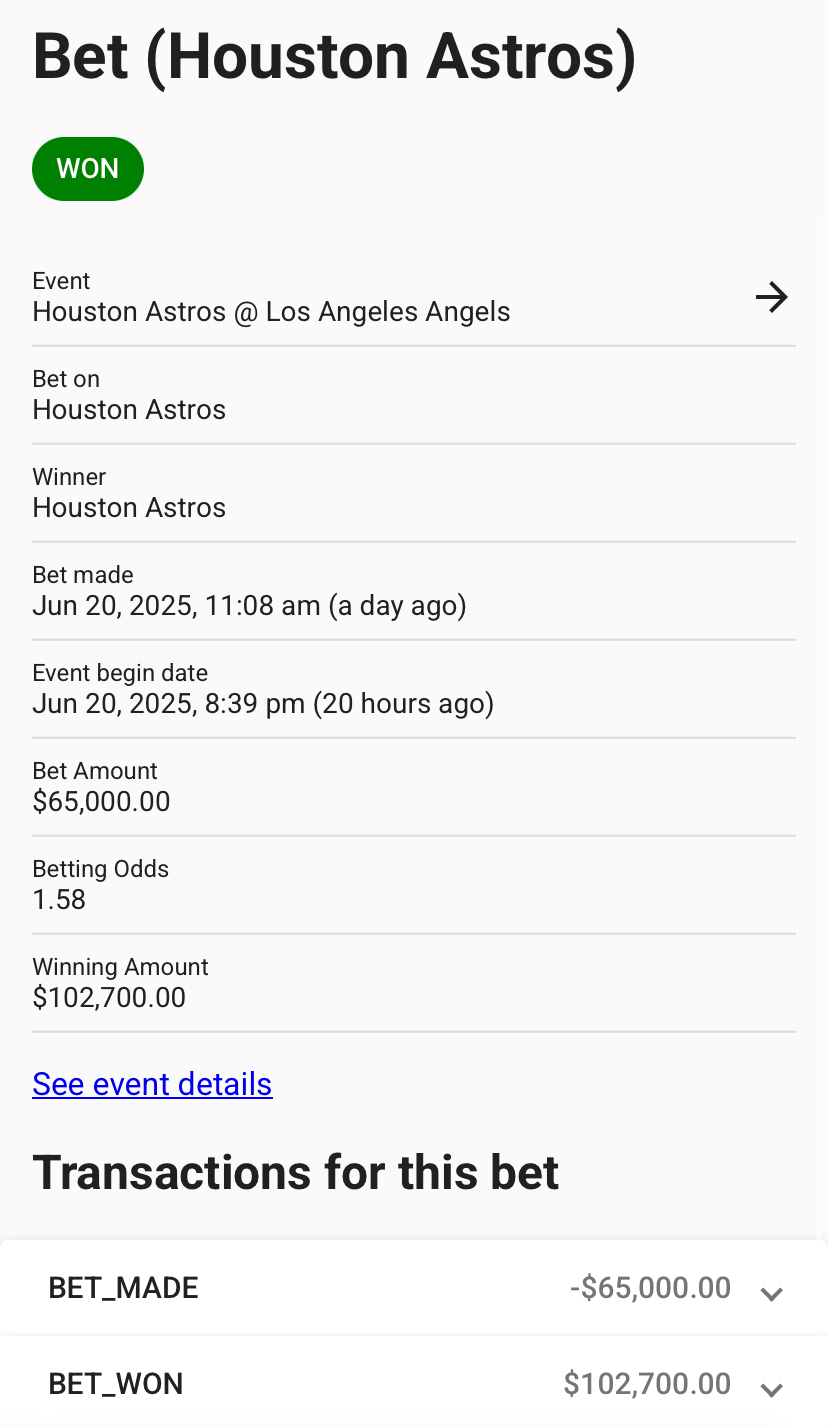Click the Winning Amount field value
Image resolution: width=828 pixels, height=1427 pixels.
pos(109,998)
